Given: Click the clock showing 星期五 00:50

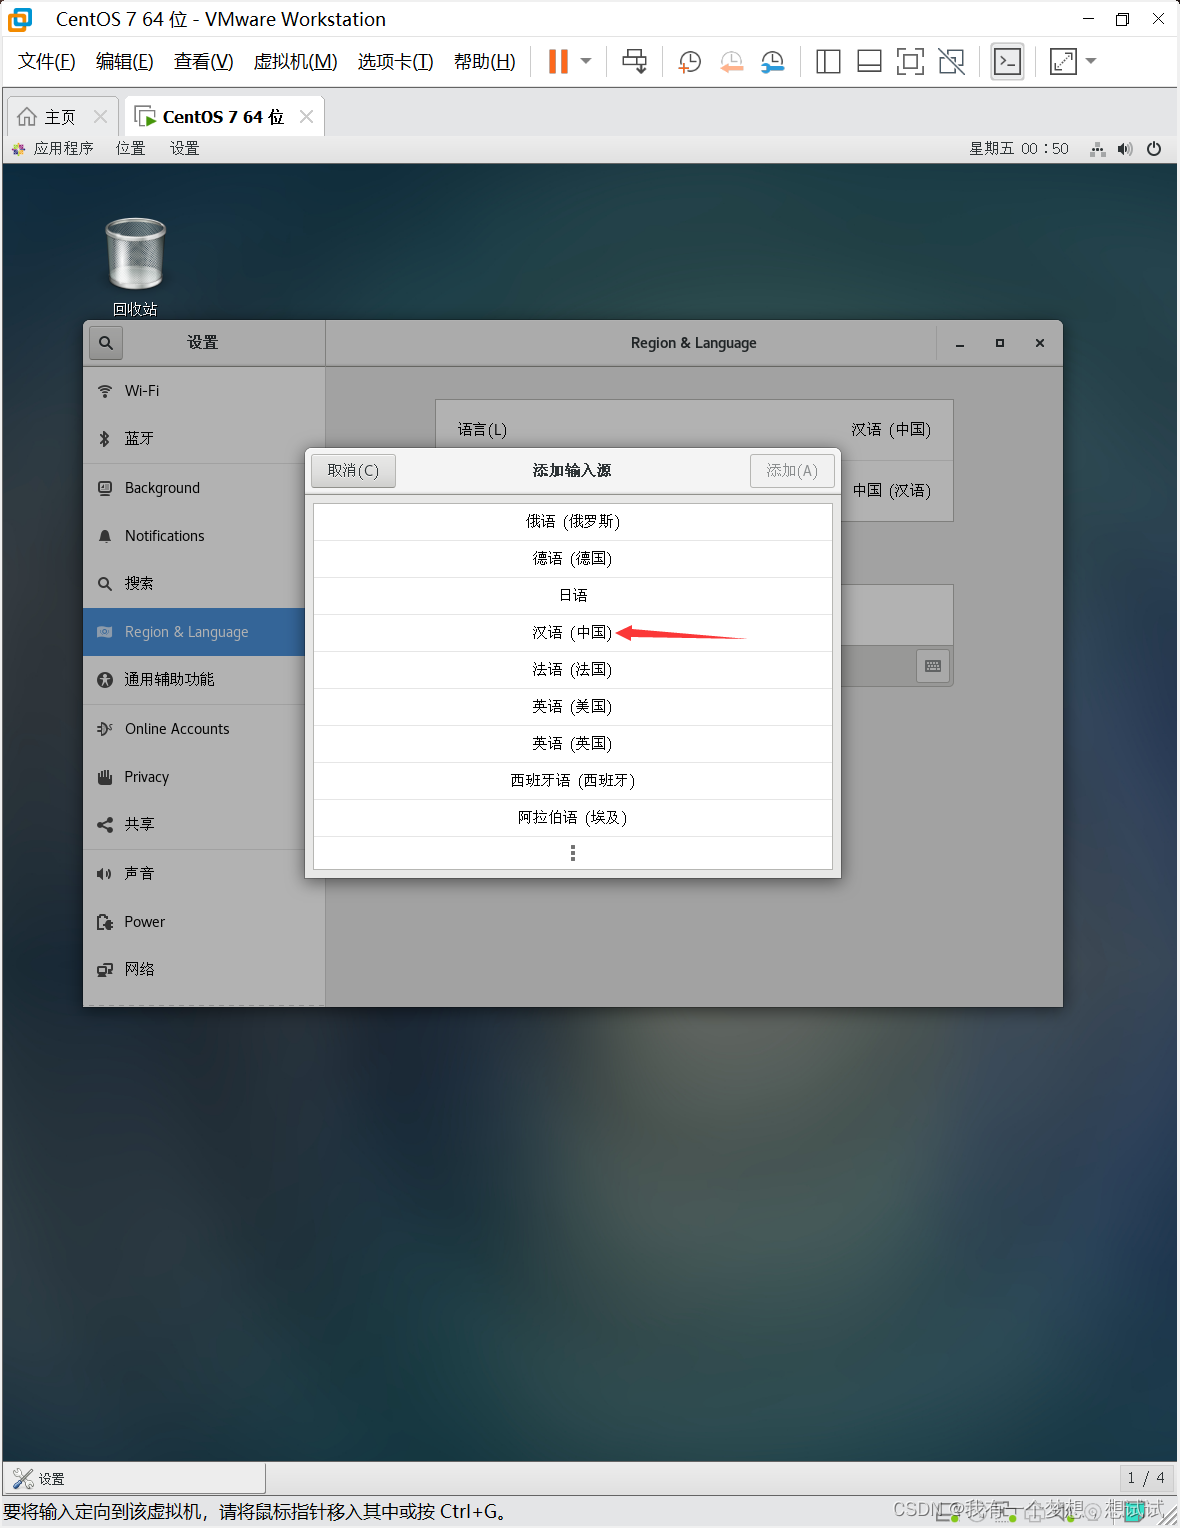Looking at the screenshot, I should click(x=1018, y=149).
